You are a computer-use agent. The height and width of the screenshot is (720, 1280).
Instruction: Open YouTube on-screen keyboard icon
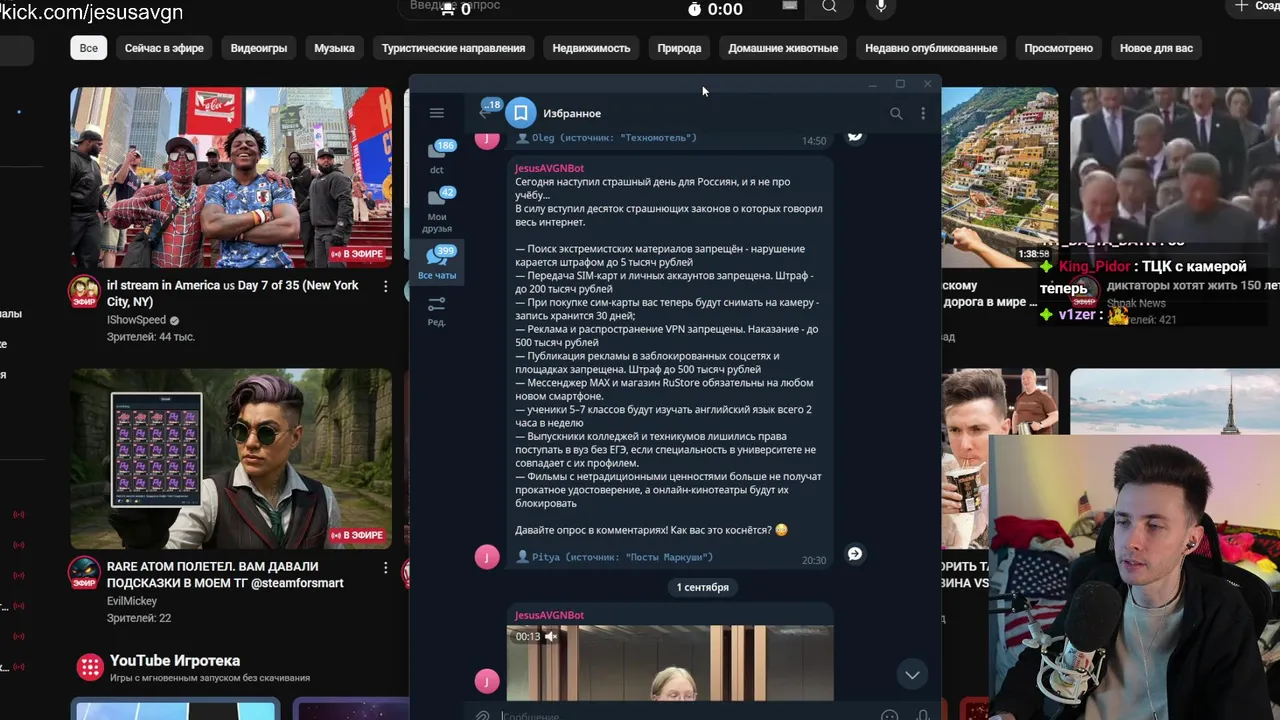[790, 6]
